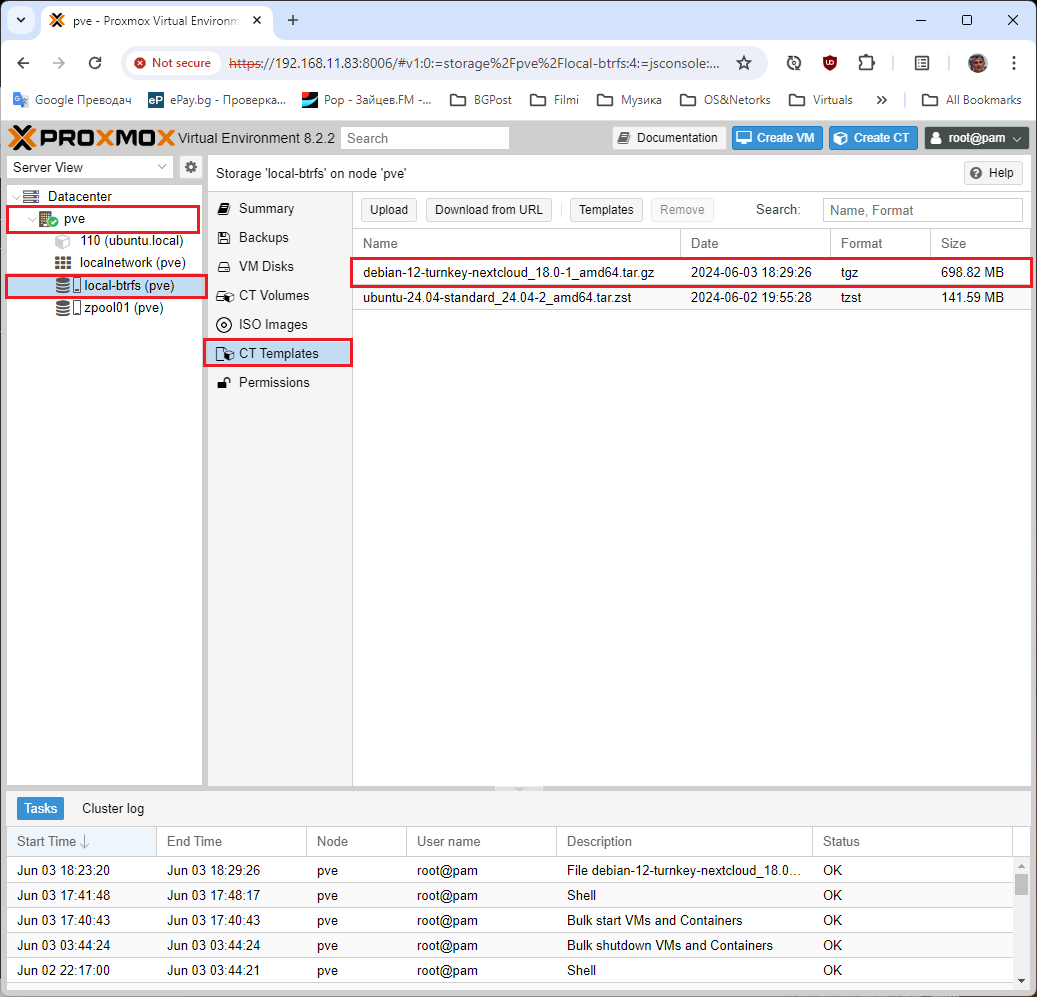The width and height of the screenshot is (1037, 997).
Task: Collapse the tasks log panel handle
Action: pos(518,788)
